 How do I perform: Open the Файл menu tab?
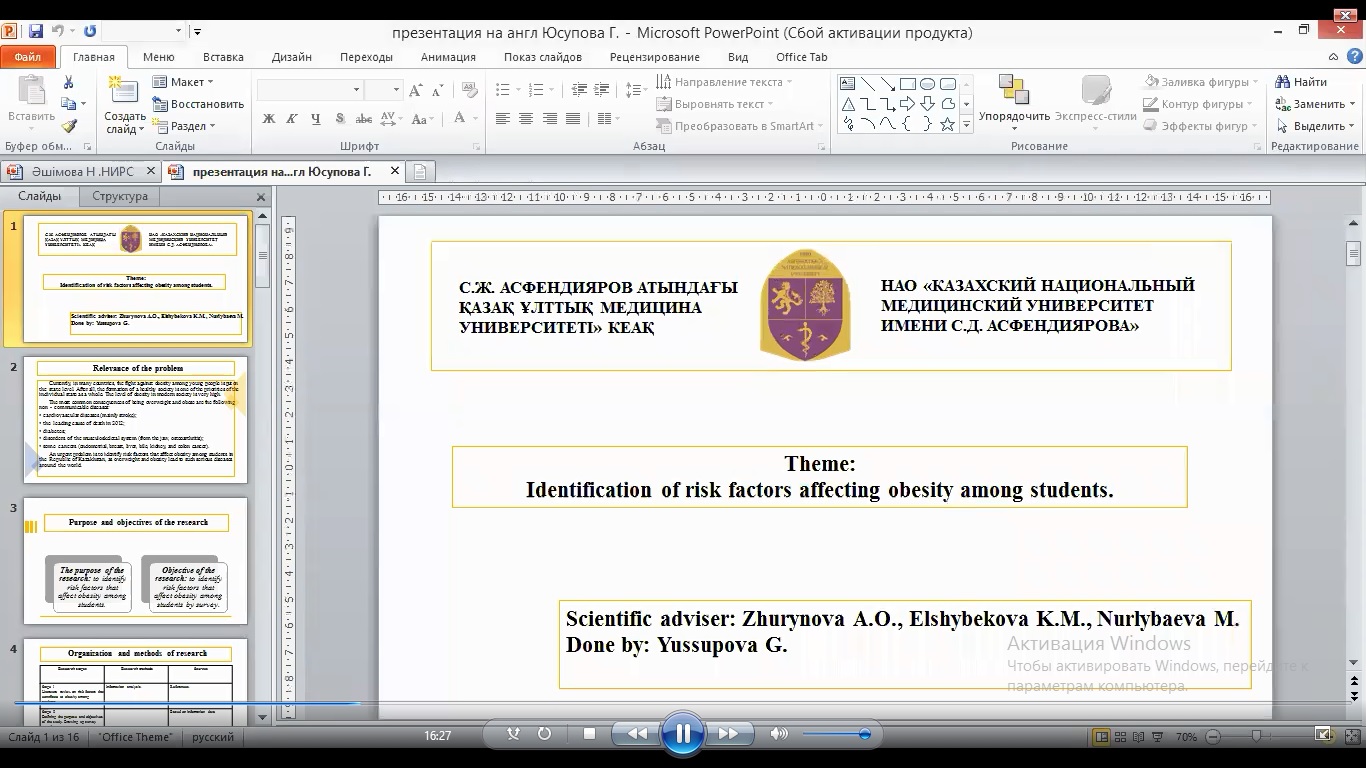[28, 57]
